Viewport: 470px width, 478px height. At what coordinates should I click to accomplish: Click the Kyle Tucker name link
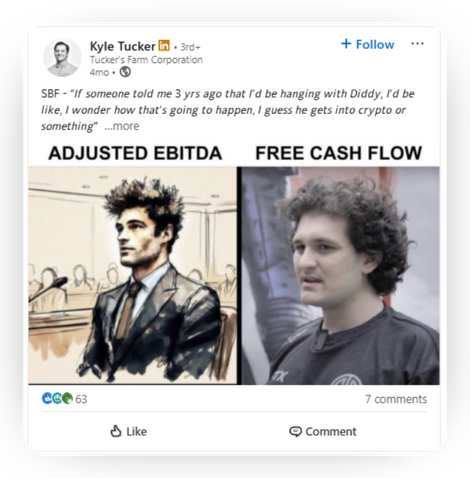tap(123, 46)
